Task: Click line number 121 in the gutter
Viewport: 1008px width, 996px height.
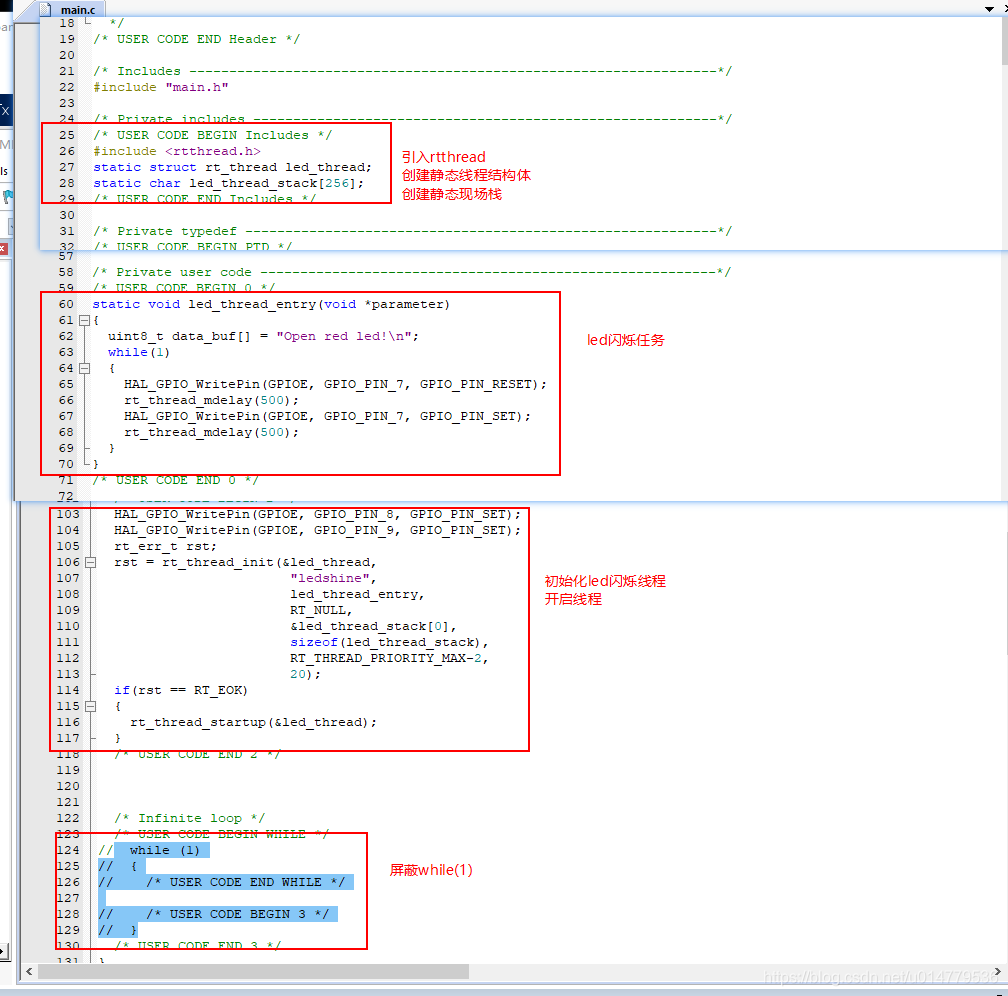Action: 68,802
